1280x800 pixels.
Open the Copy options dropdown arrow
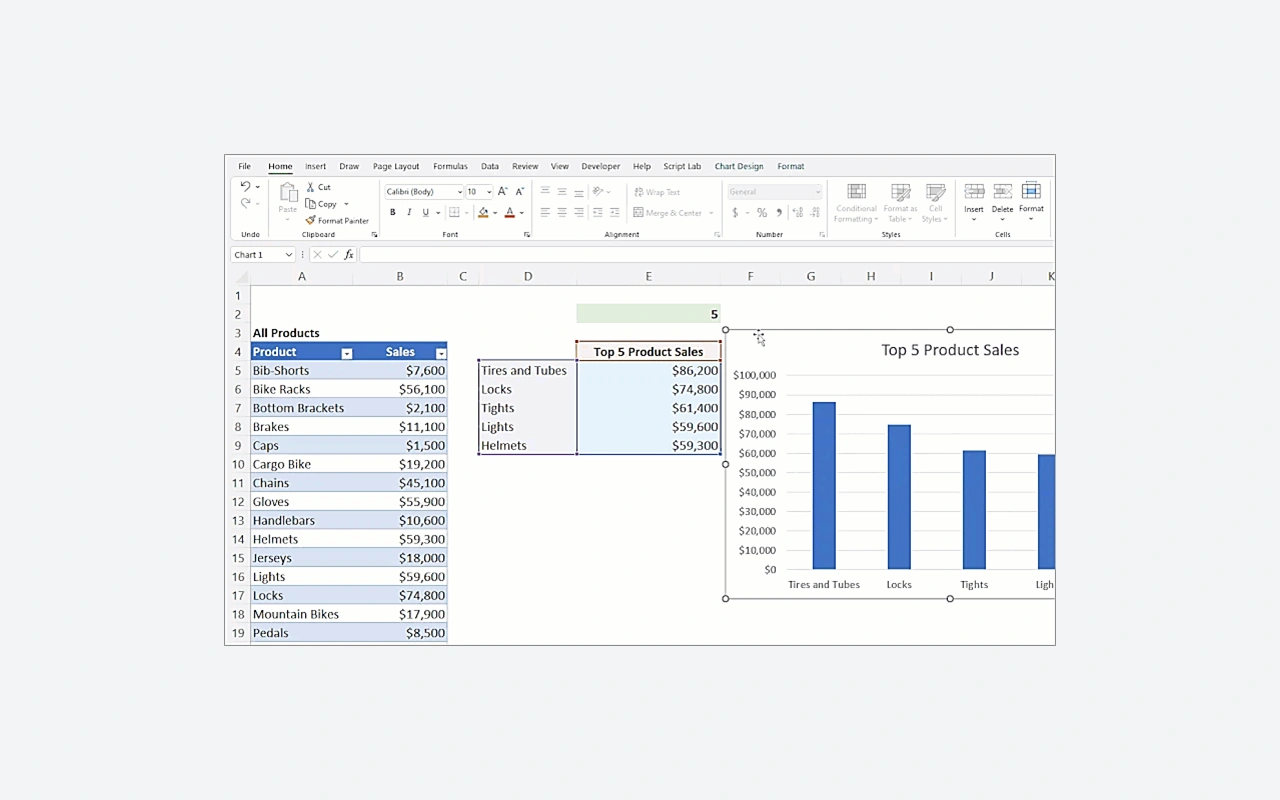[346, 204]
